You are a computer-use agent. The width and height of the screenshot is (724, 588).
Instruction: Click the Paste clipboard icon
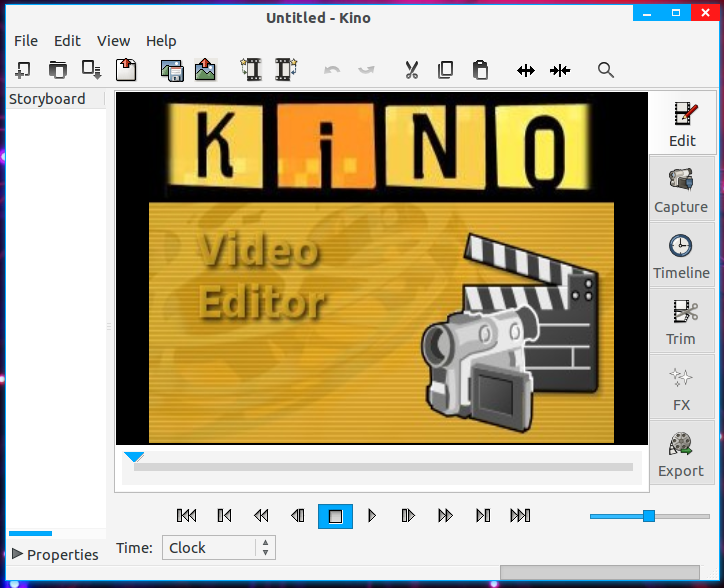(x=480, y=70)
